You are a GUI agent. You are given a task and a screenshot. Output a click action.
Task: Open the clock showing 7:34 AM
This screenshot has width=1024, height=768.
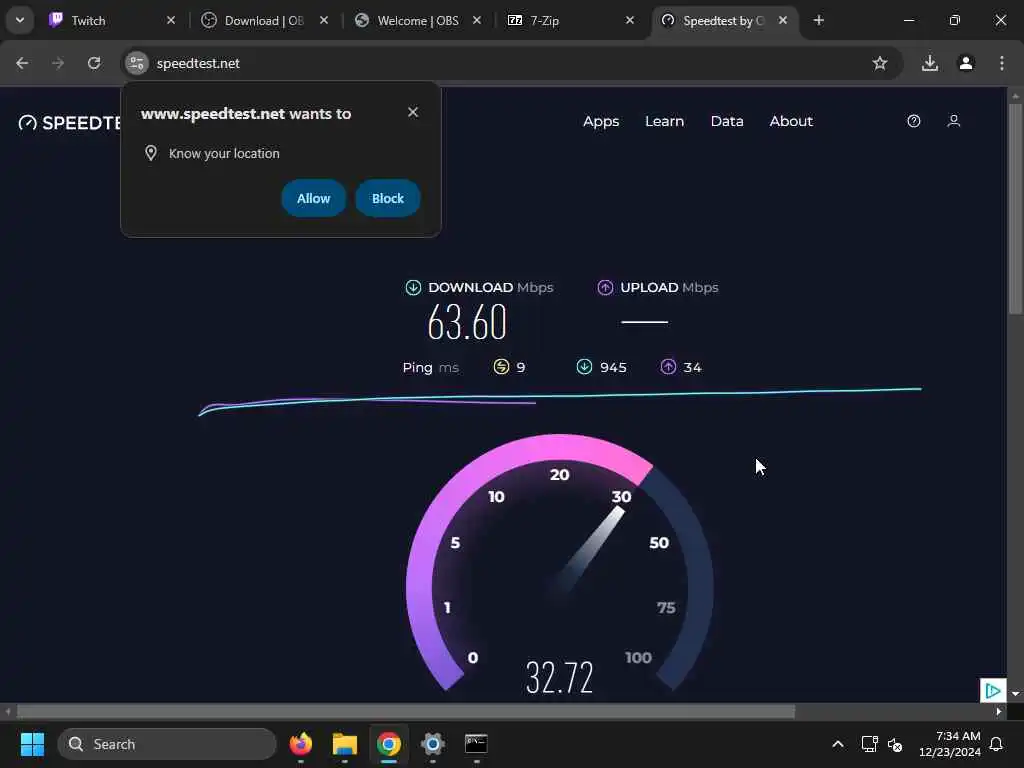[949, 744]
